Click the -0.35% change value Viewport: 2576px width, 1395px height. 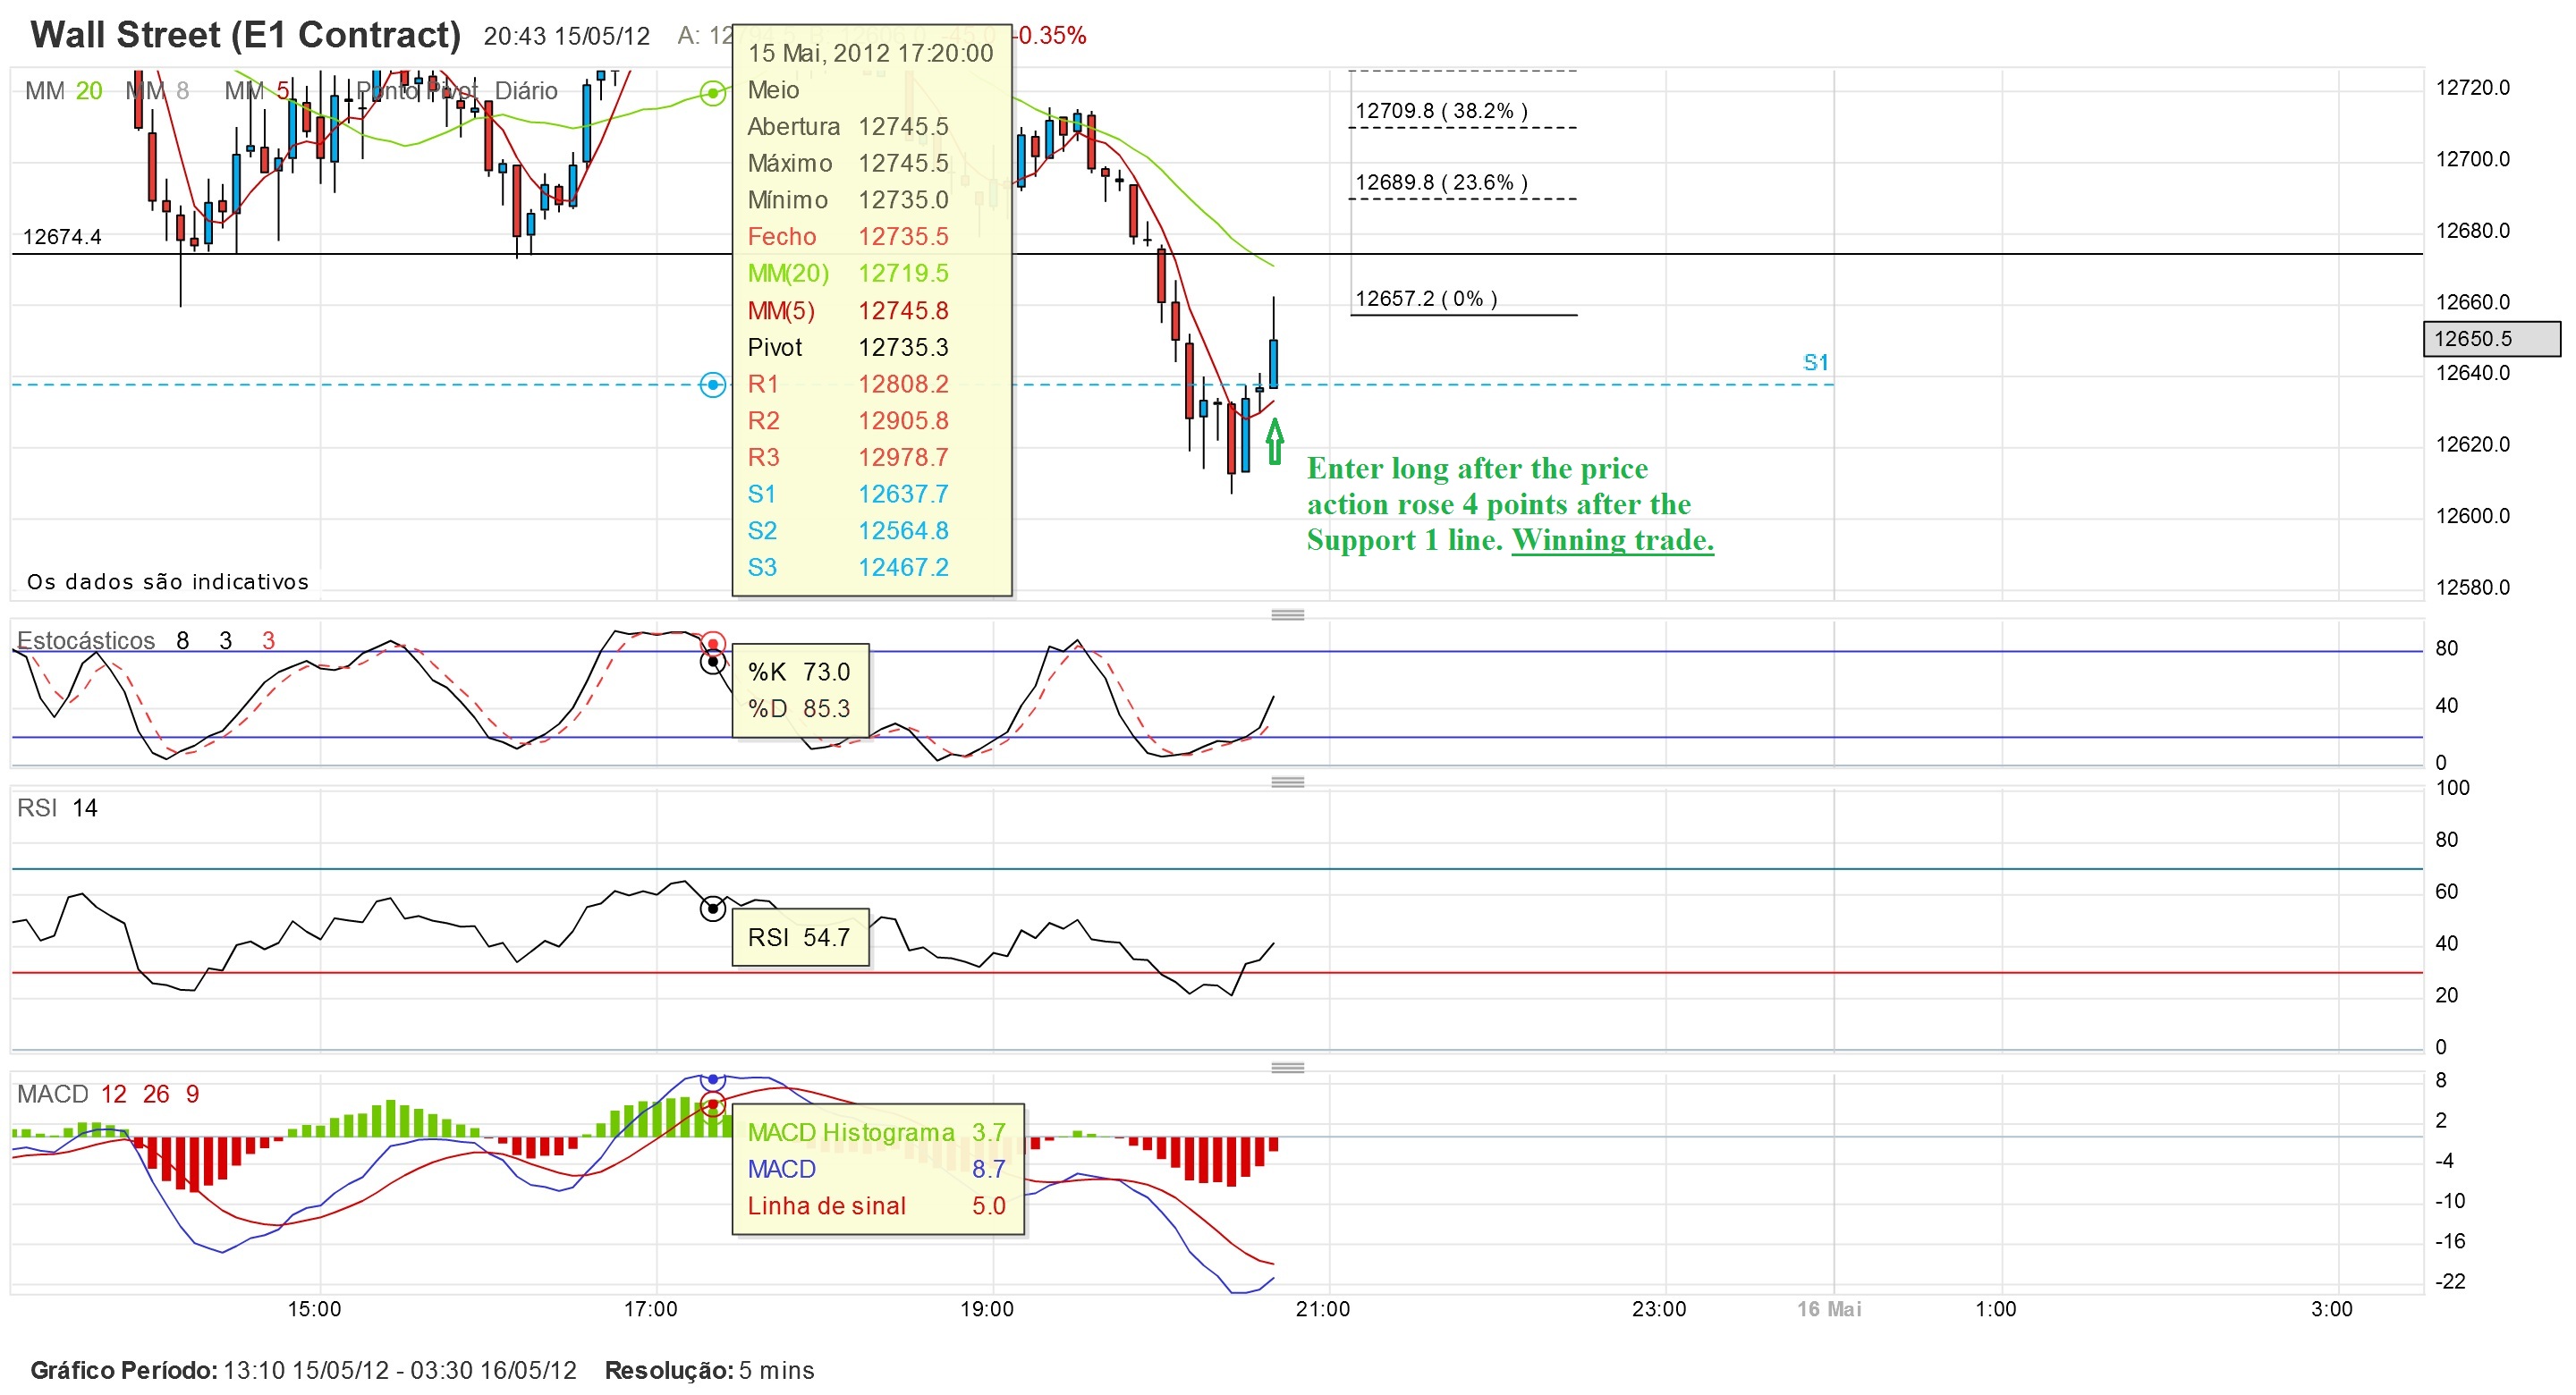tap(1050, 35)
